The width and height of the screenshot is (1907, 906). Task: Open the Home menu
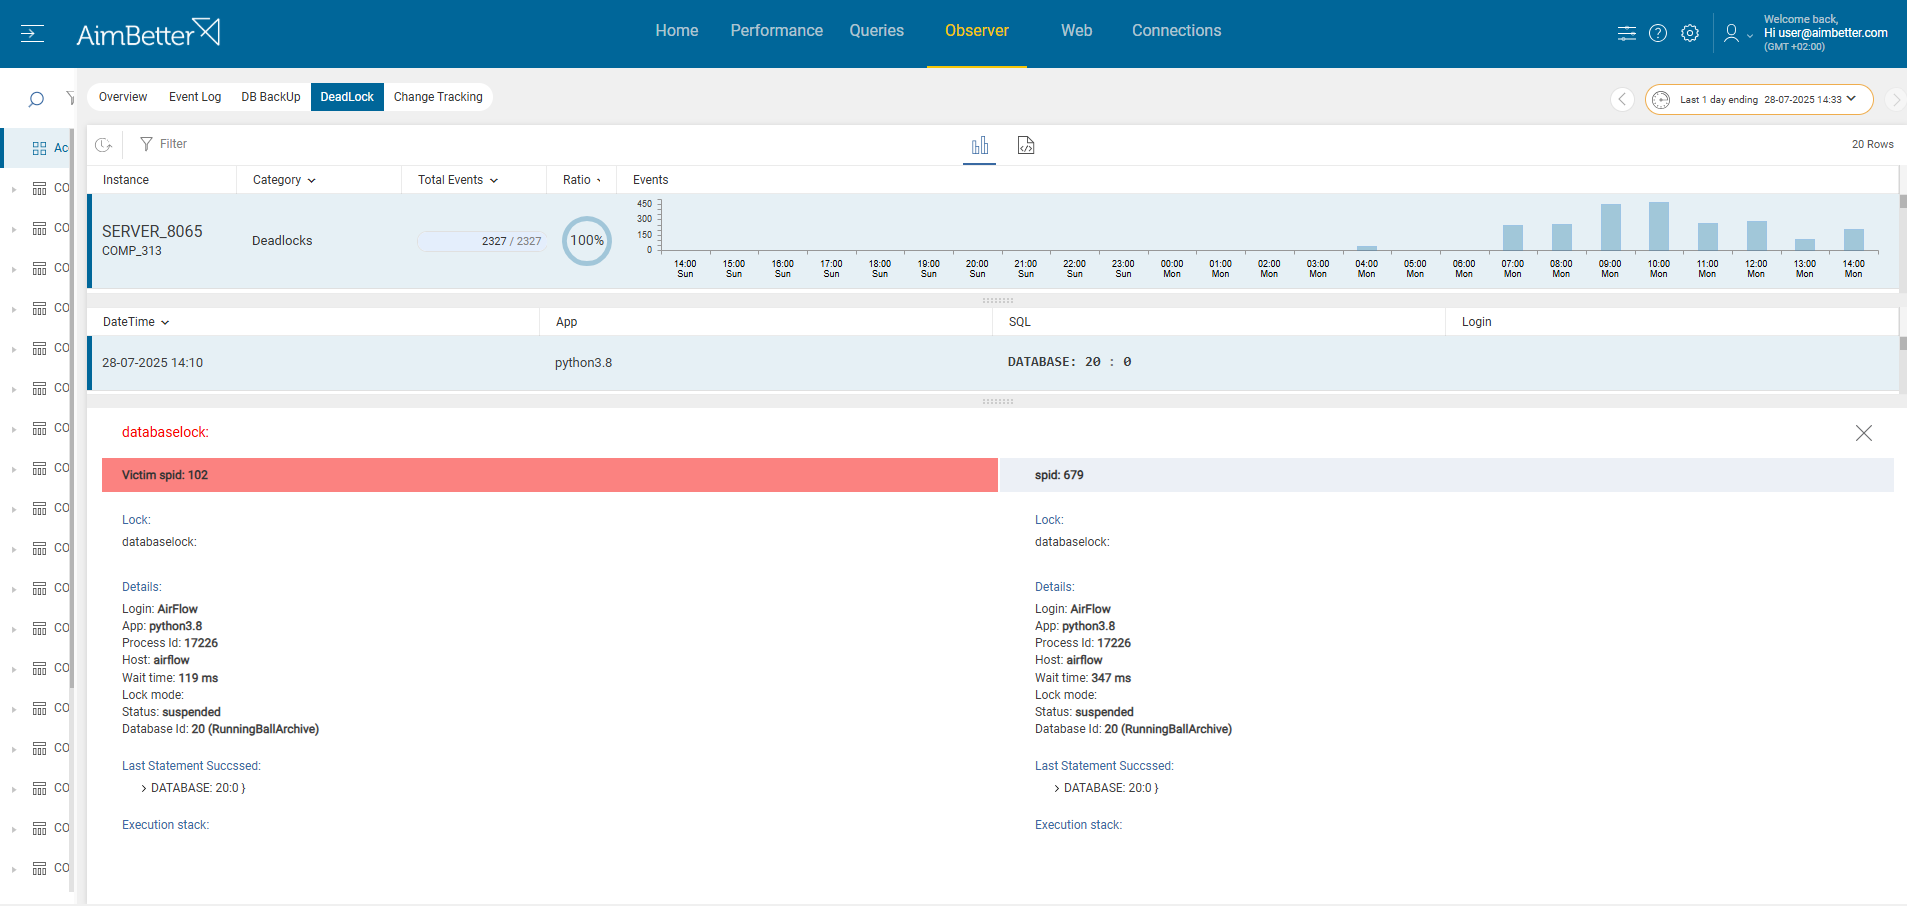pos(677,31)
